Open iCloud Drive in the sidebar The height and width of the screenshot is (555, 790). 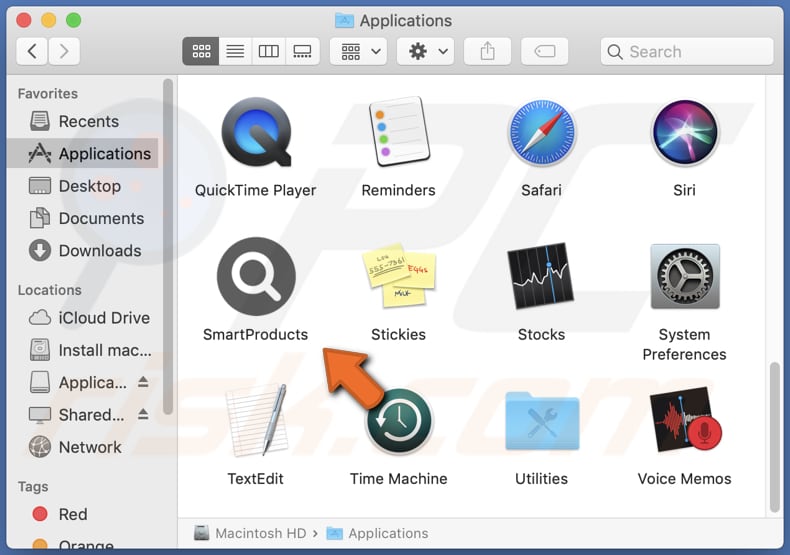(83, 318)
